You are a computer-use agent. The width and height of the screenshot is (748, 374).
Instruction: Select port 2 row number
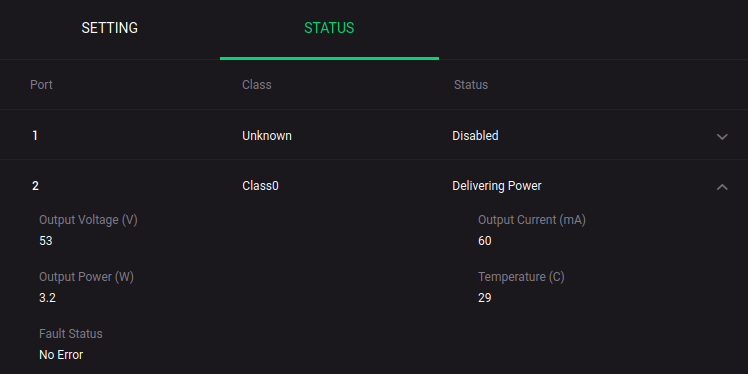click(x=35, y=186)
